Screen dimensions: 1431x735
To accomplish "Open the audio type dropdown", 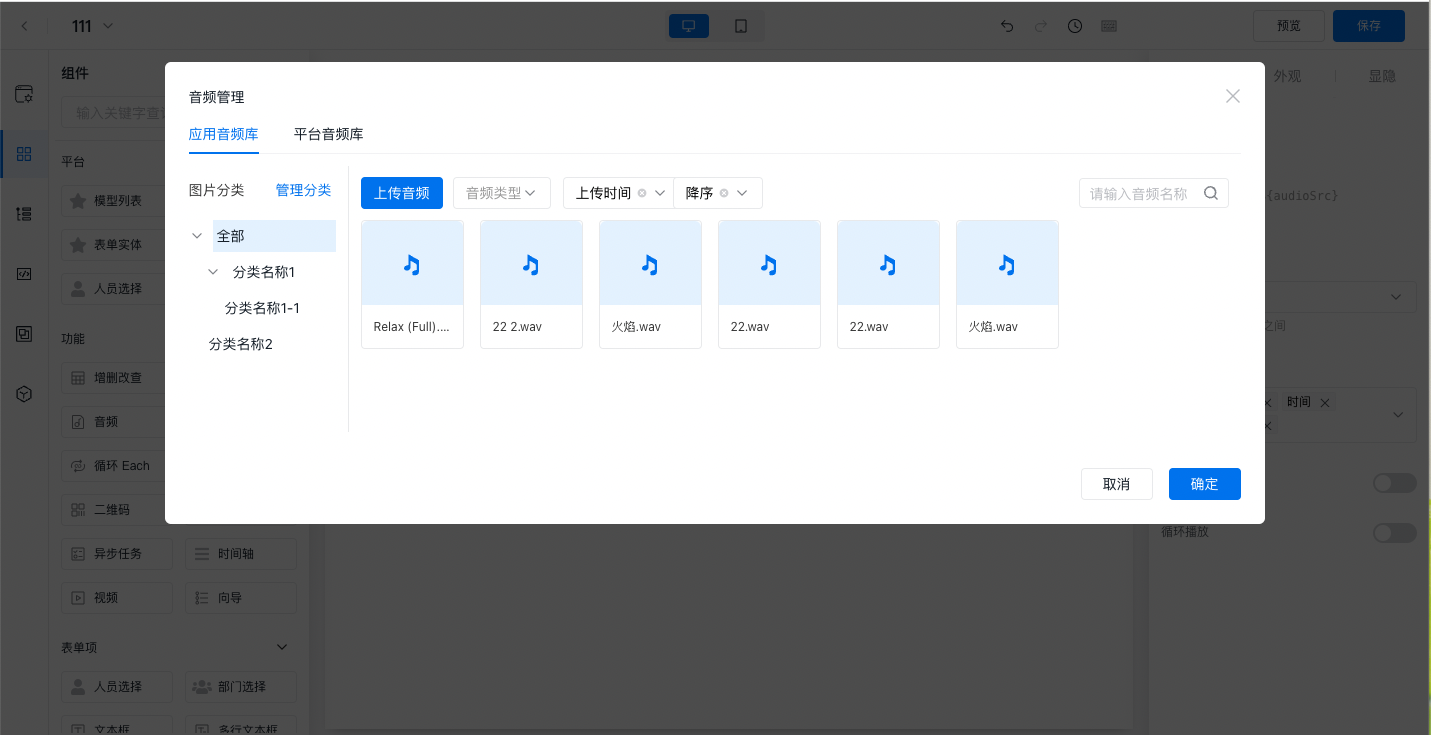I will click(x=501, y=193).
